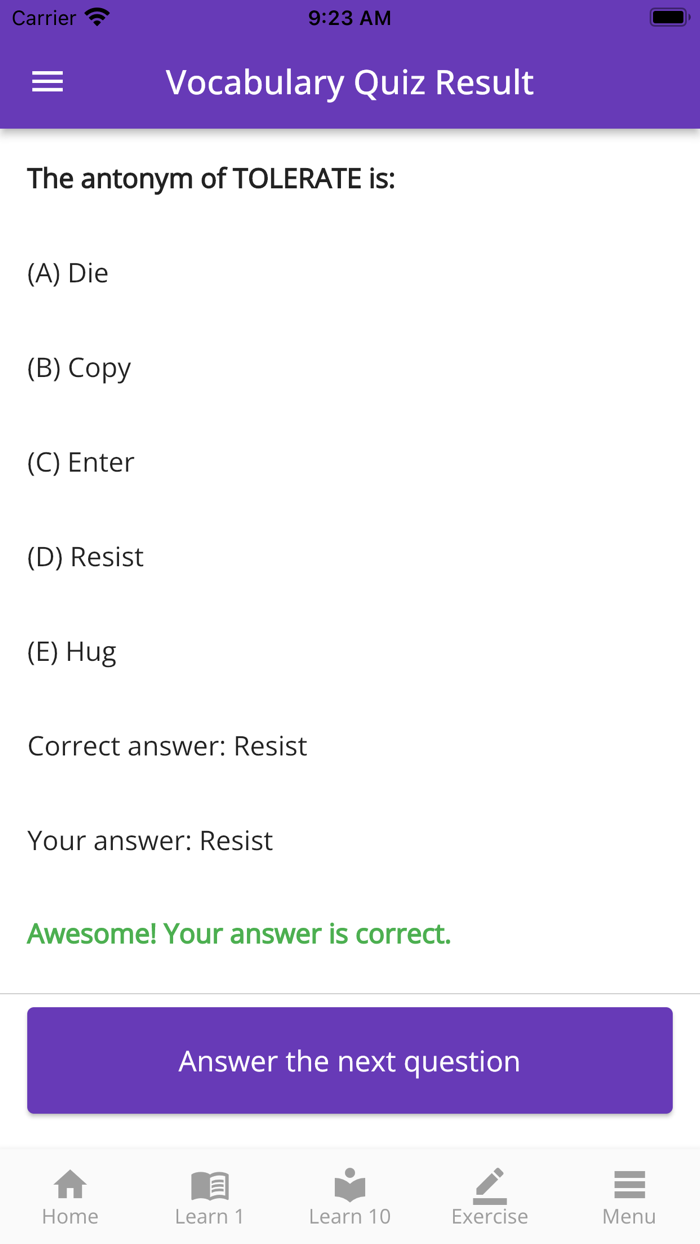Open the Menu icon in bottom bar

[629, 1183]
